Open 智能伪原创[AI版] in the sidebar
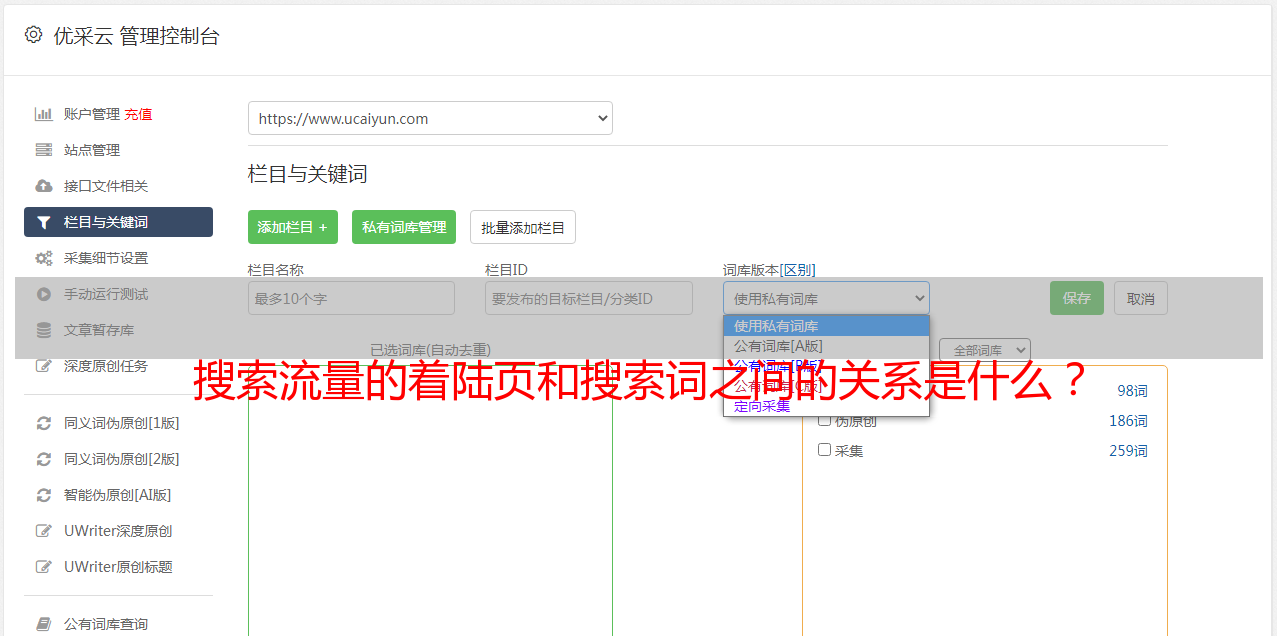 coord(118,495)
